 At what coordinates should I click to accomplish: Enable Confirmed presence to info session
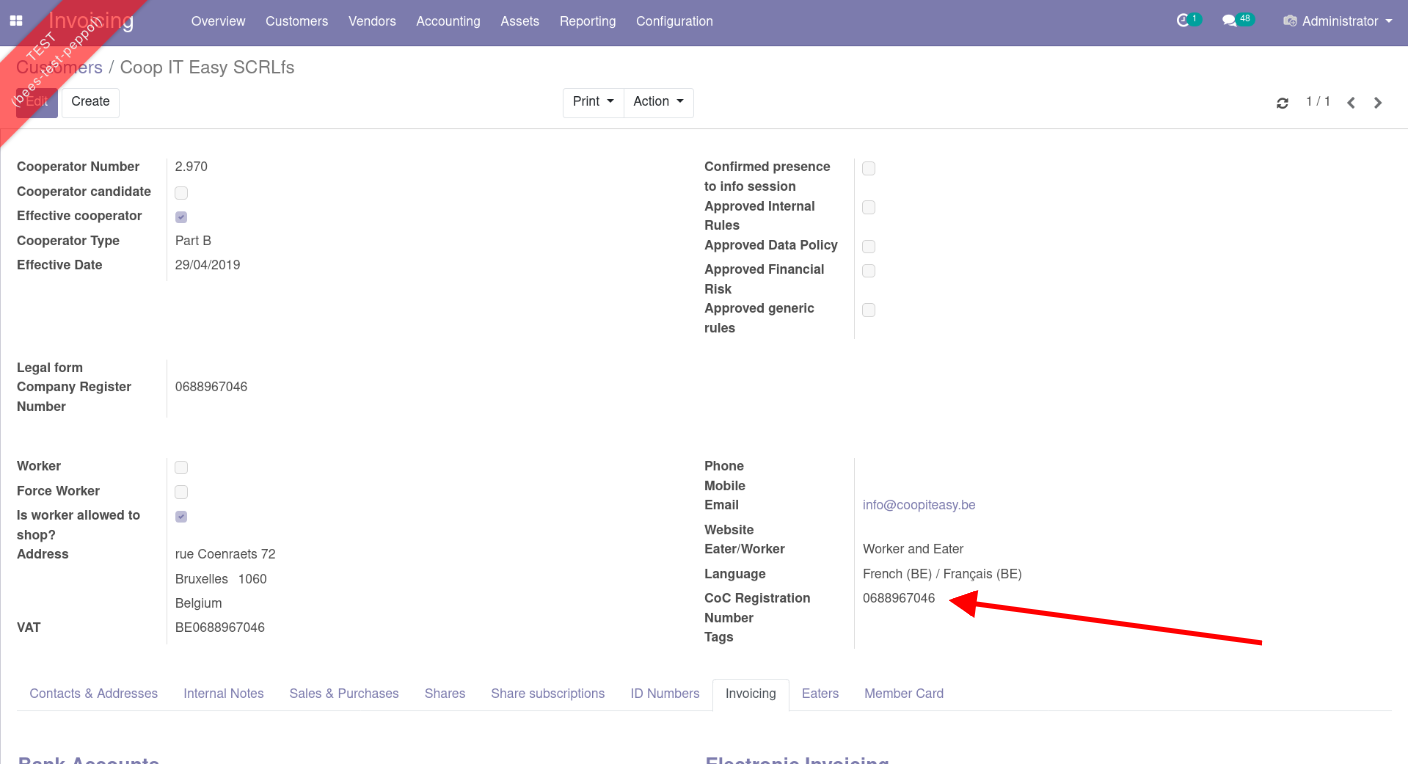869,168
